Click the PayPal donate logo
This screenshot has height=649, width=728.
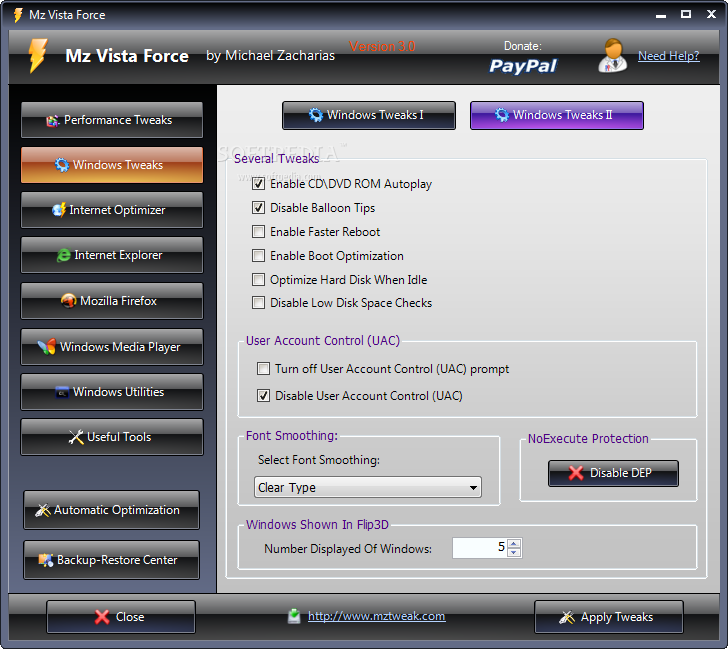point(523,66)
